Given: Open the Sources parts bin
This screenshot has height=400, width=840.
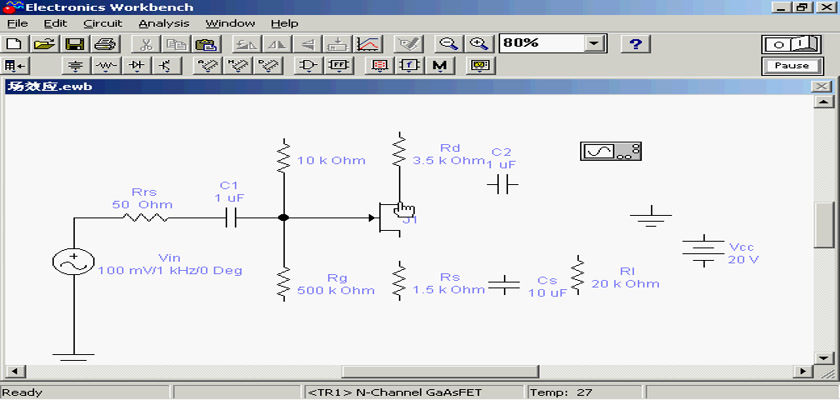Looking at the screenshot, I should point(76,66).
